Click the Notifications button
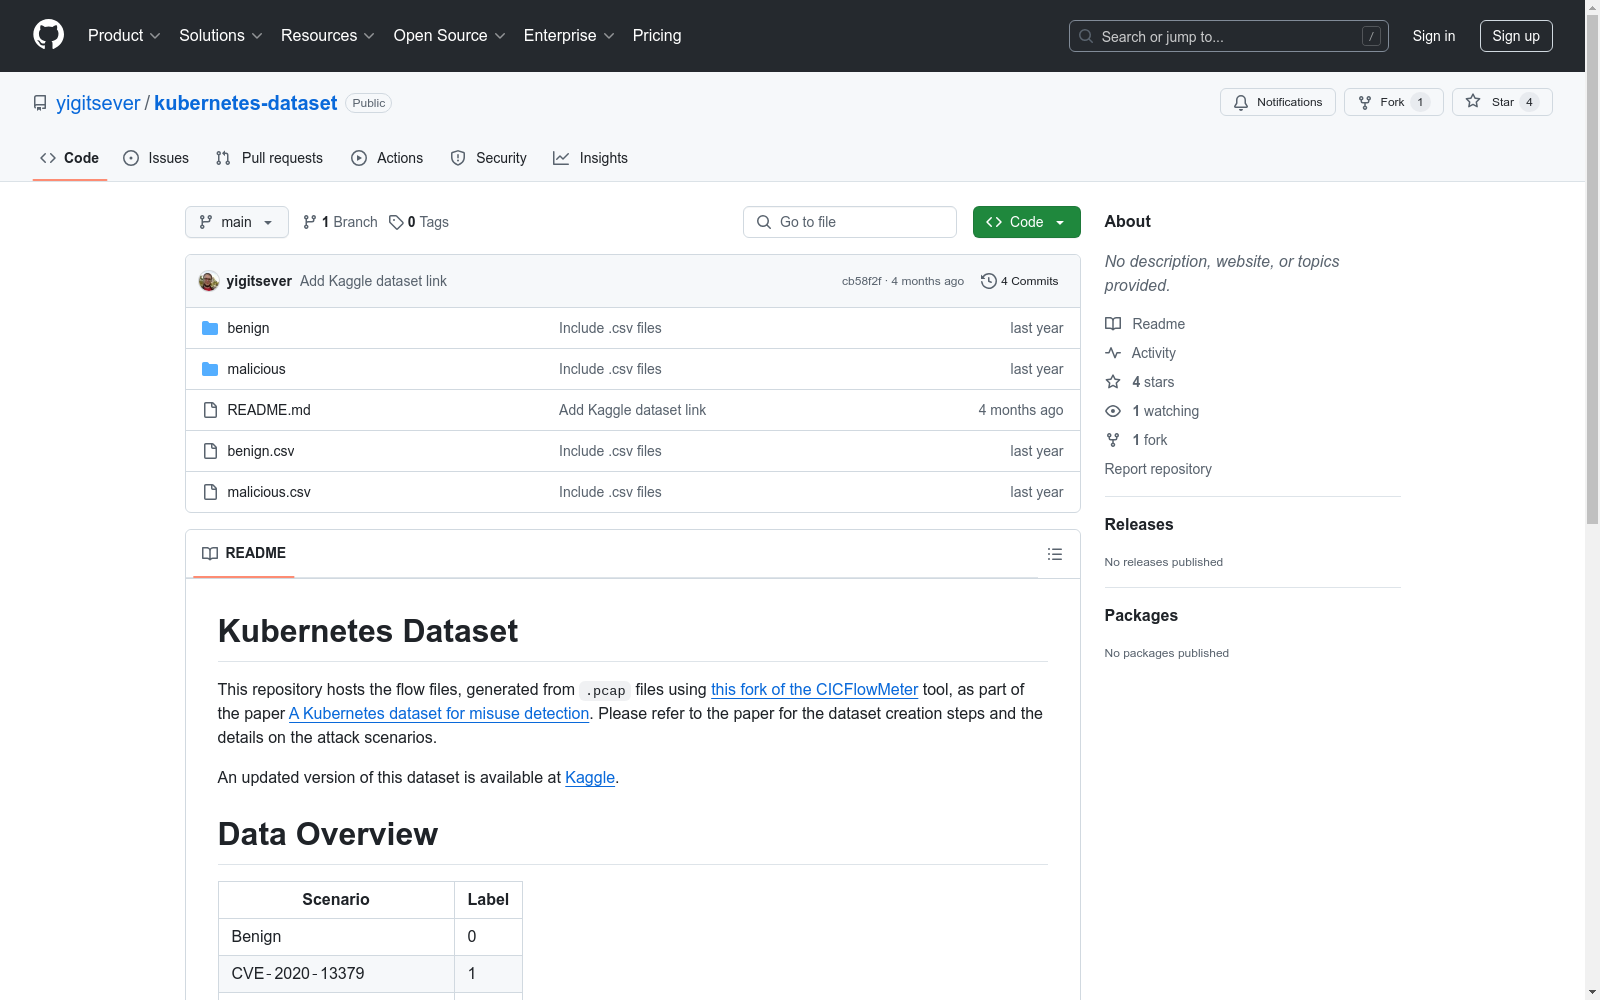 tap(1278, 102)
